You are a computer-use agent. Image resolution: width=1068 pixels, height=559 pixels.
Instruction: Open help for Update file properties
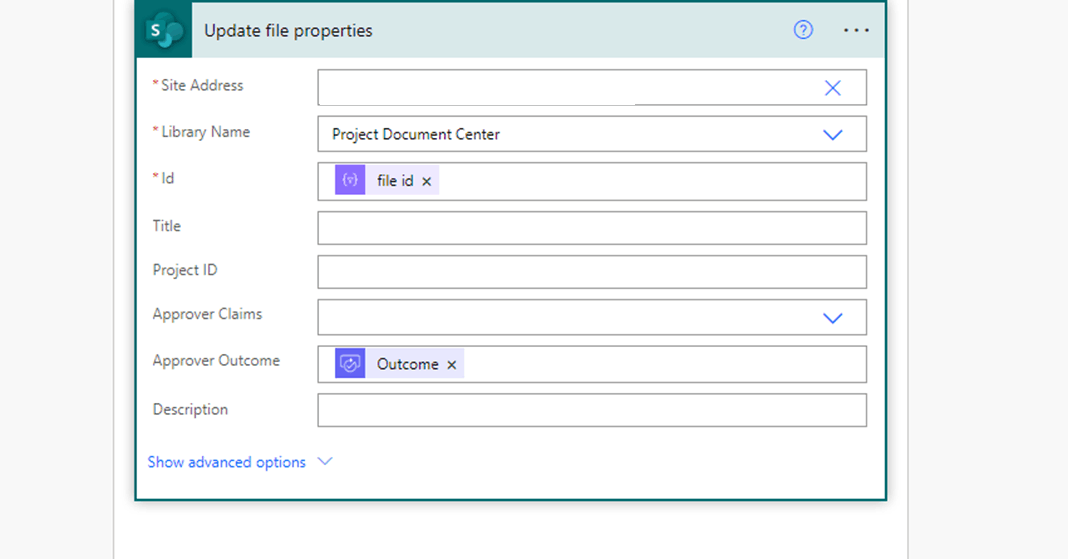(803, 30)
